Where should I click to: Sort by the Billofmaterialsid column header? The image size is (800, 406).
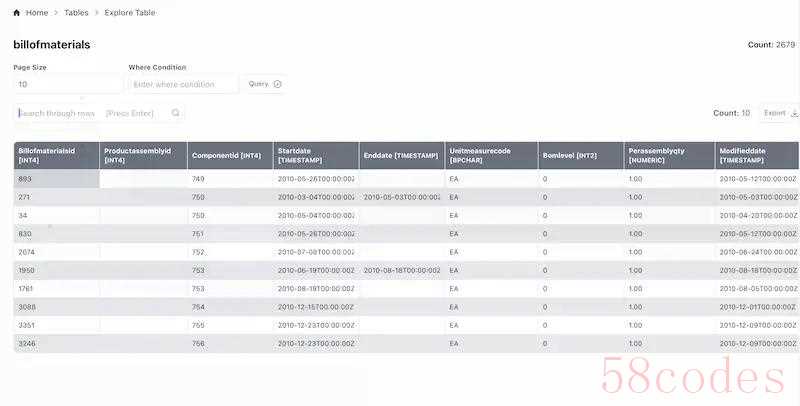(55, 155)
